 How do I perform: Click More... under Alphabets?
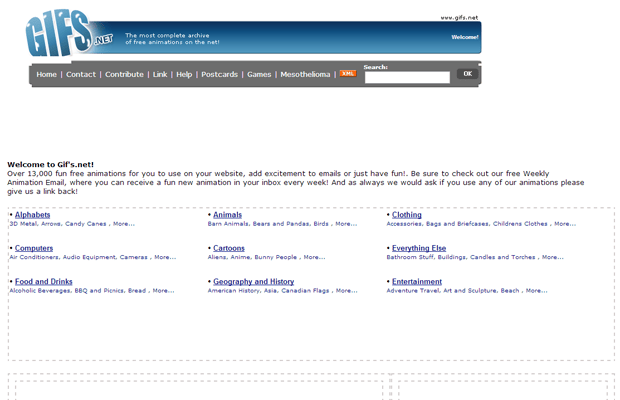click(124, 224)
